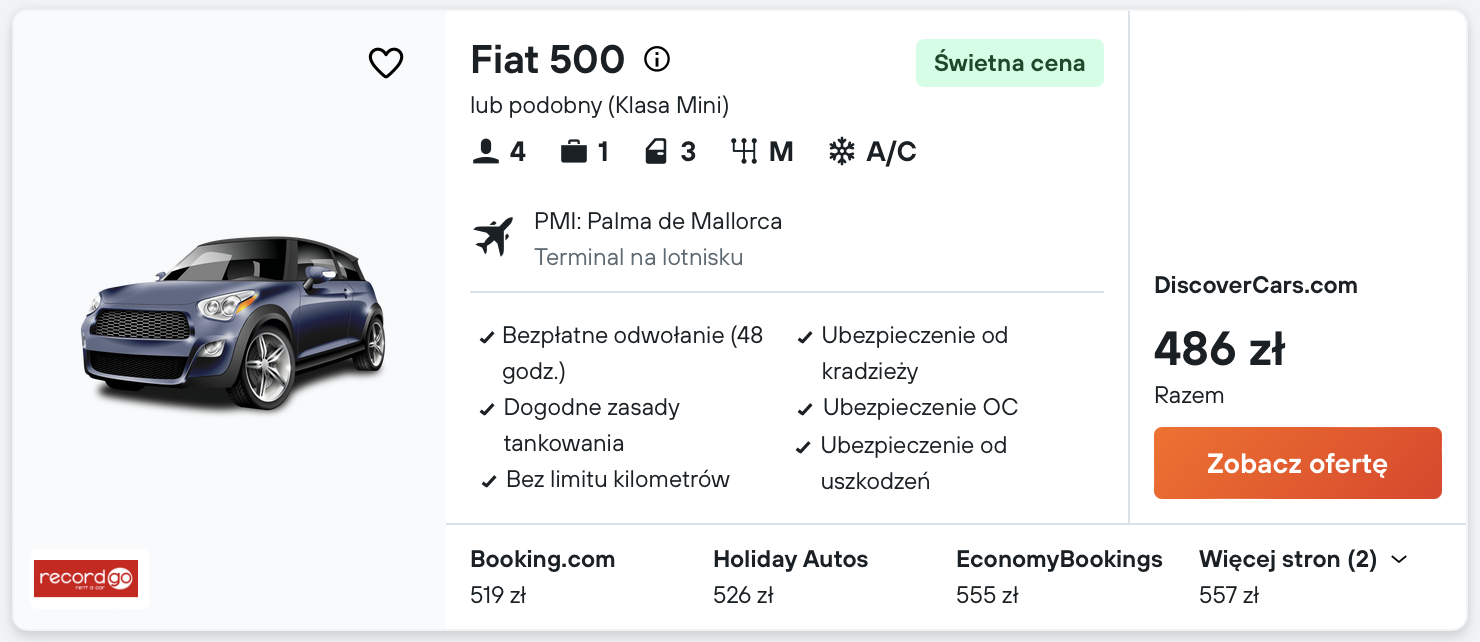Click the airplane pickup location icon
Screen dimensions: 1480x642
493,237
